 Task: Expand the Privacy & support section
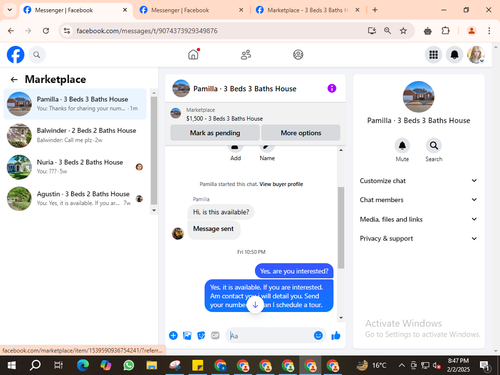tap(418, 238)
